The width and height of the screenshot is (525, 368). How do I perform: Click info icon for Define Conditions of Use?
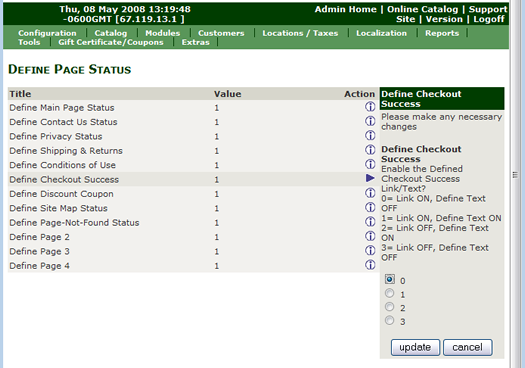coord(370,164)
